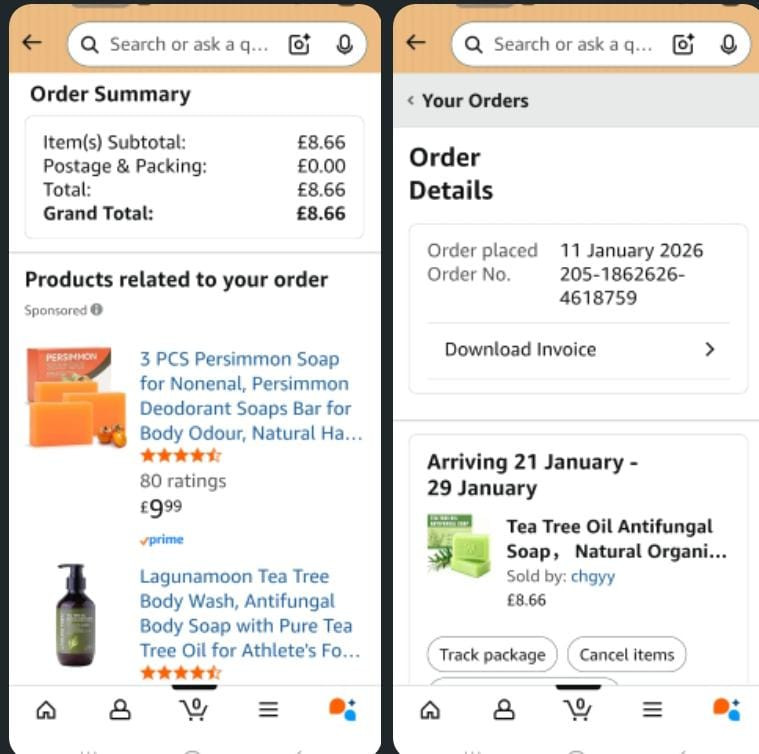Open Lagunamoon Tea Tree Body Wash link
The image size is (759, 754).
click(250, 614)
